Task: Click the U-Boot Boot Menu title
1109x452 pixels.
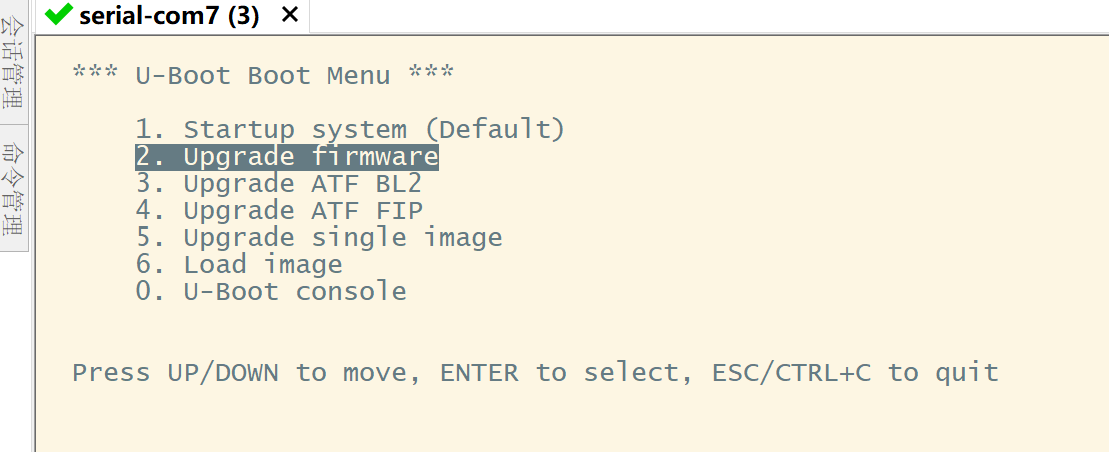Action: (x=263, y=75)
